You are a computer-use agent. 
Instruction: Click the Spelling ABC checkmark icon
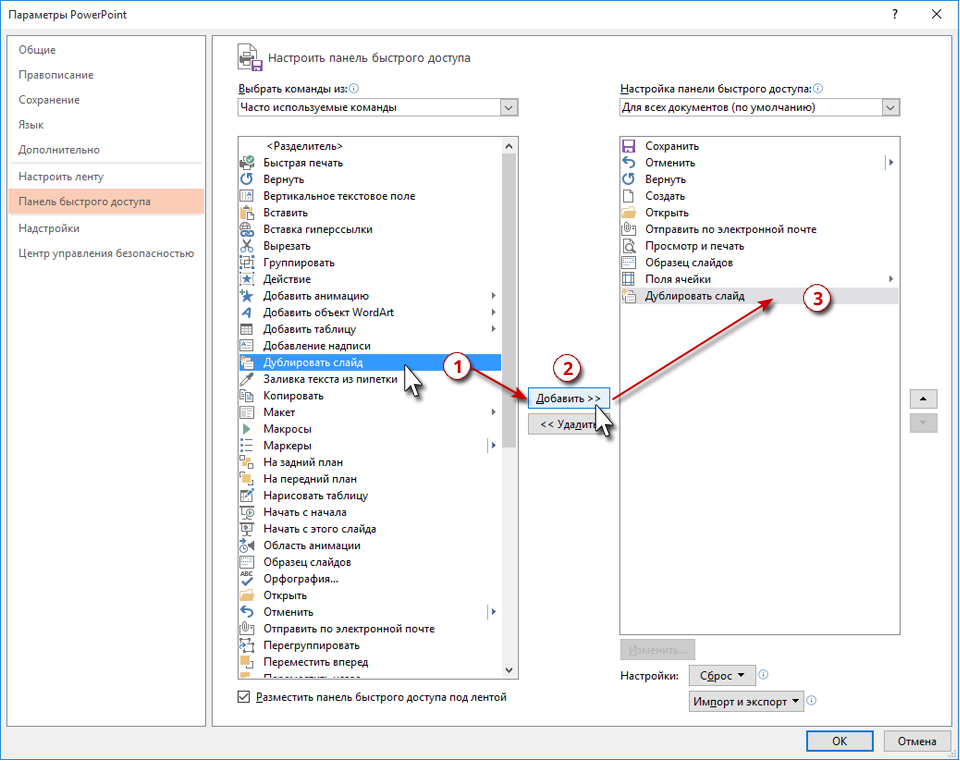pyautogui.click(x=247, y=579)
